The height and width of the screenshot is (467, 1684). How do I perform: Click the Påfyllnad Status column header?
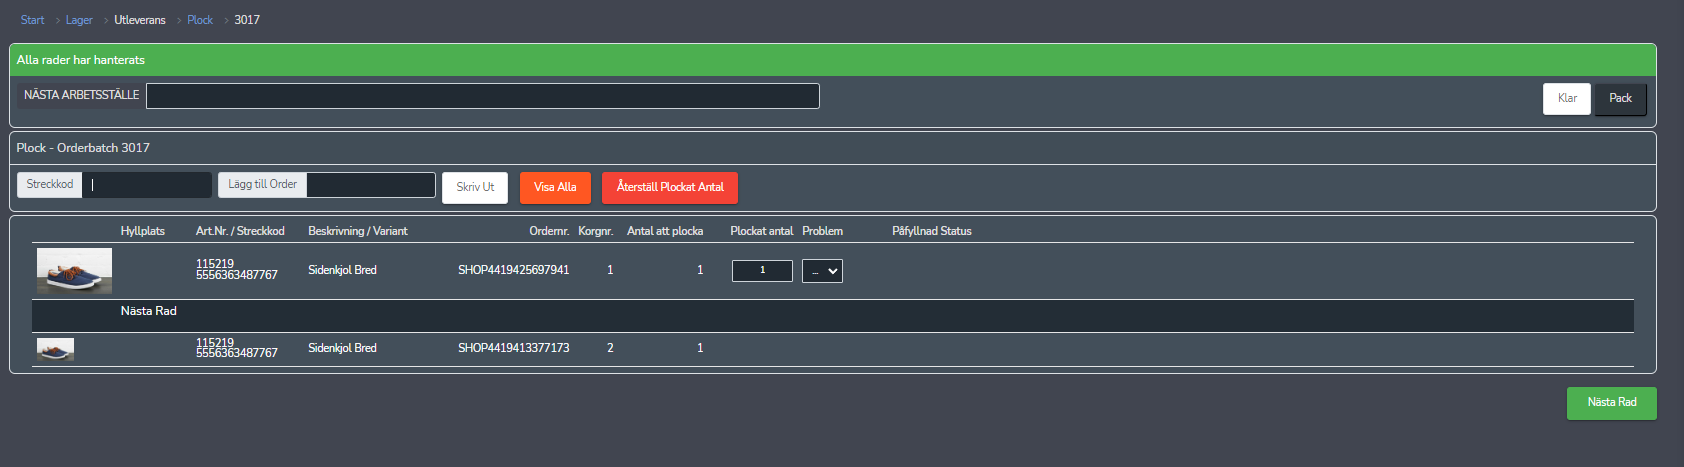coord(932,231)
